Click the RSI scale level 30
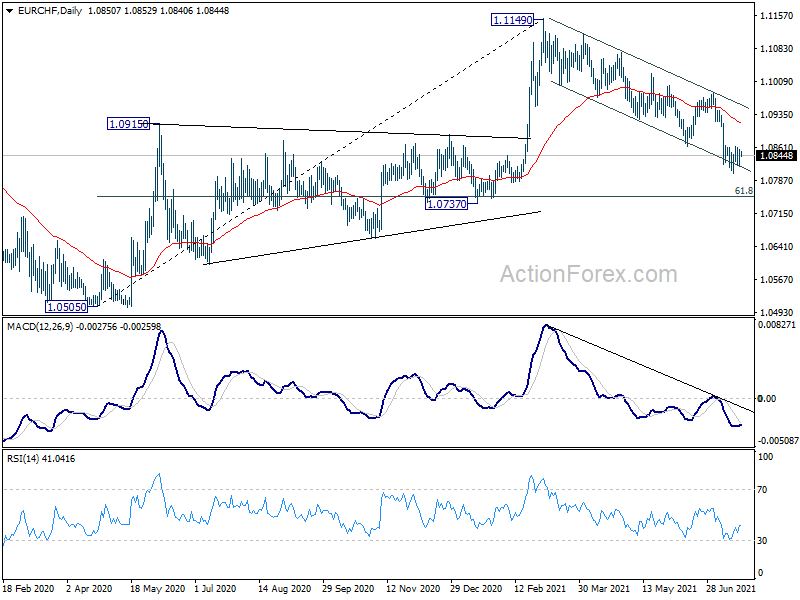Image resolution: width=800 pixels, height=600 pixels. 762,541
